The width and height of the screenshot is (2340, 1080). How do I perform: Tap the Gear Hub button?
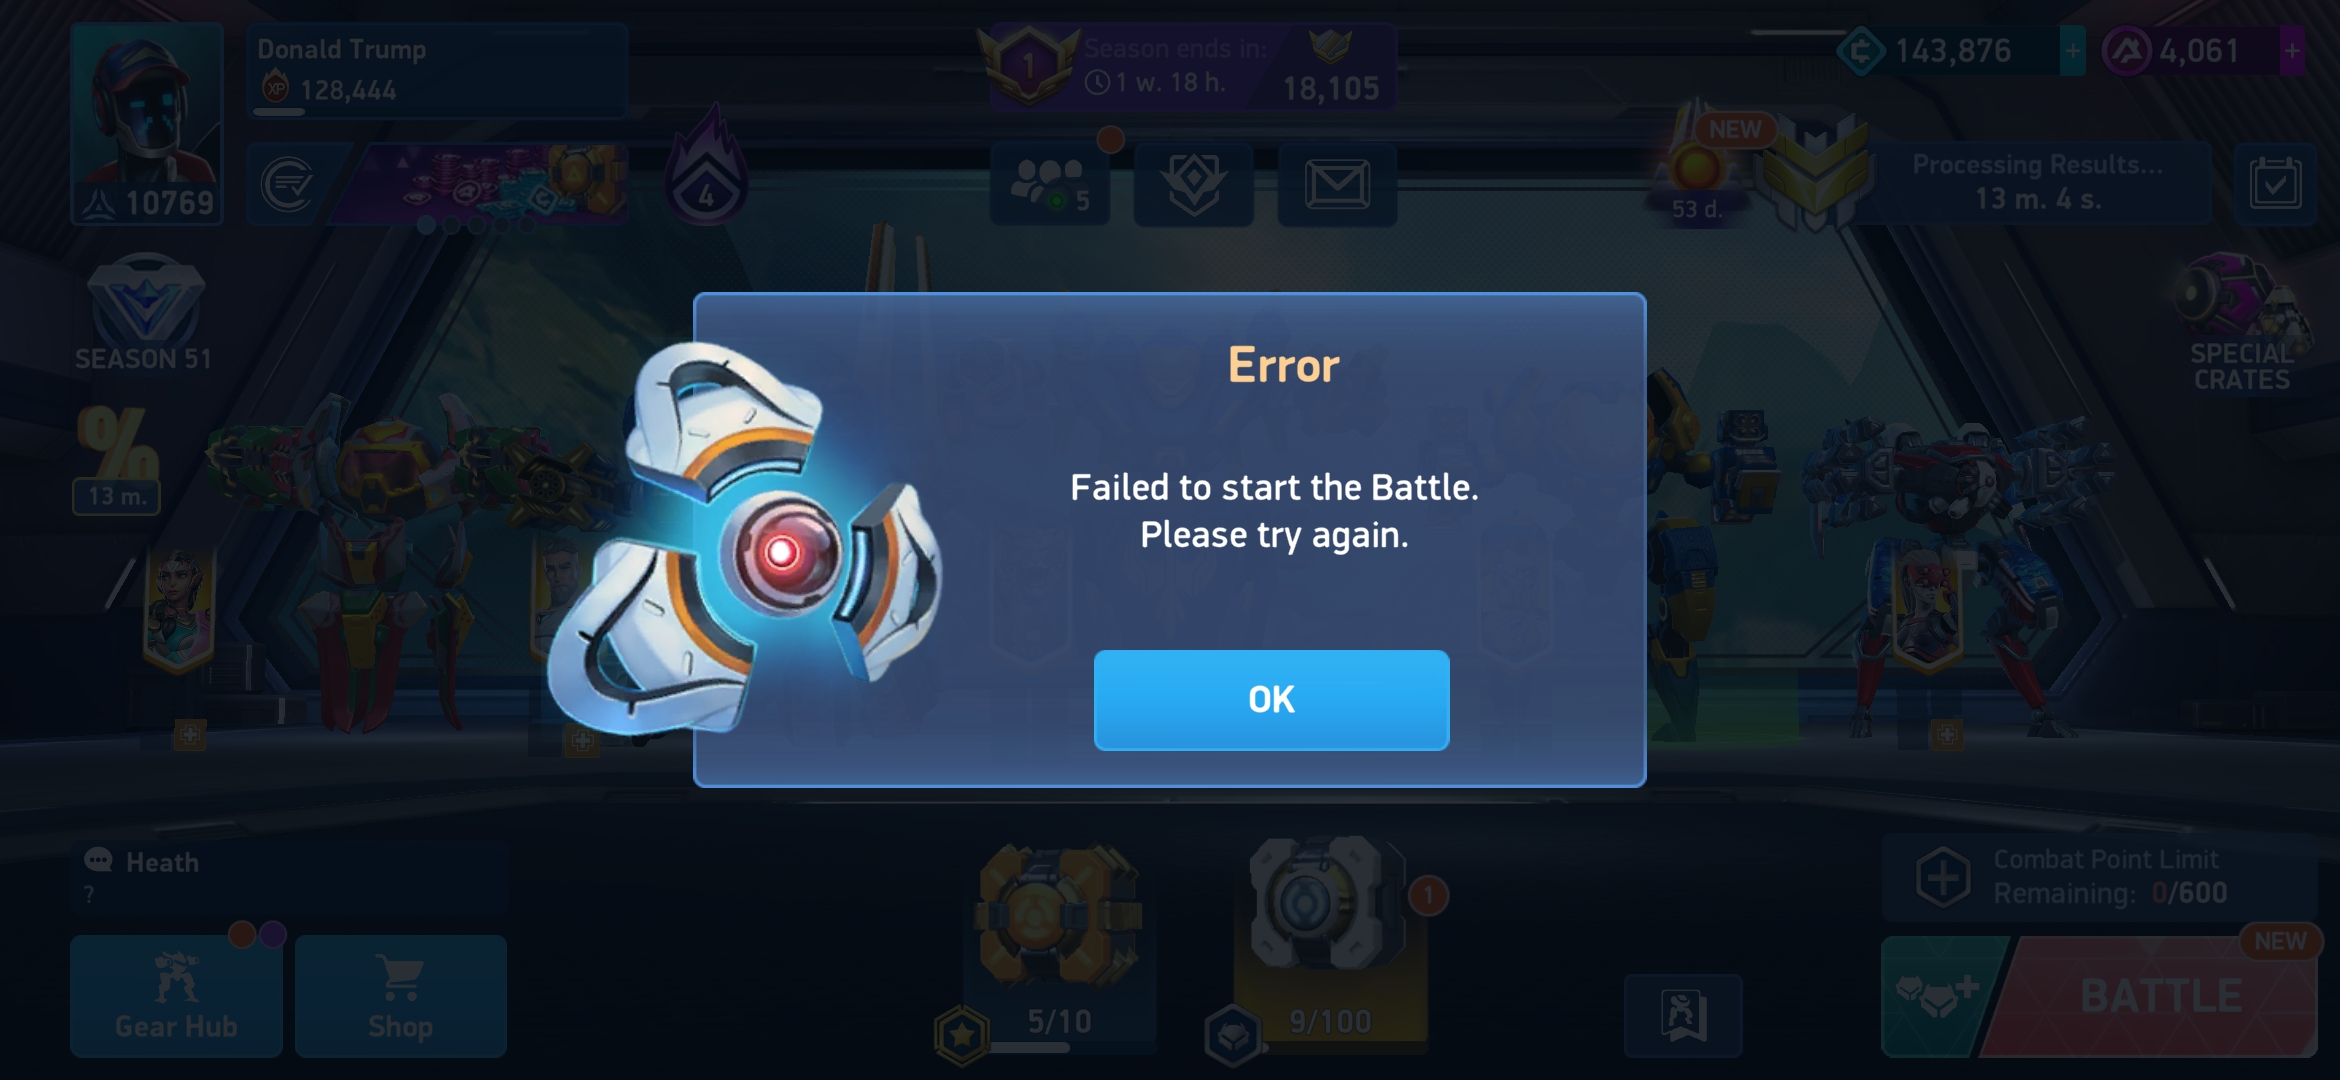coord(176,996)
